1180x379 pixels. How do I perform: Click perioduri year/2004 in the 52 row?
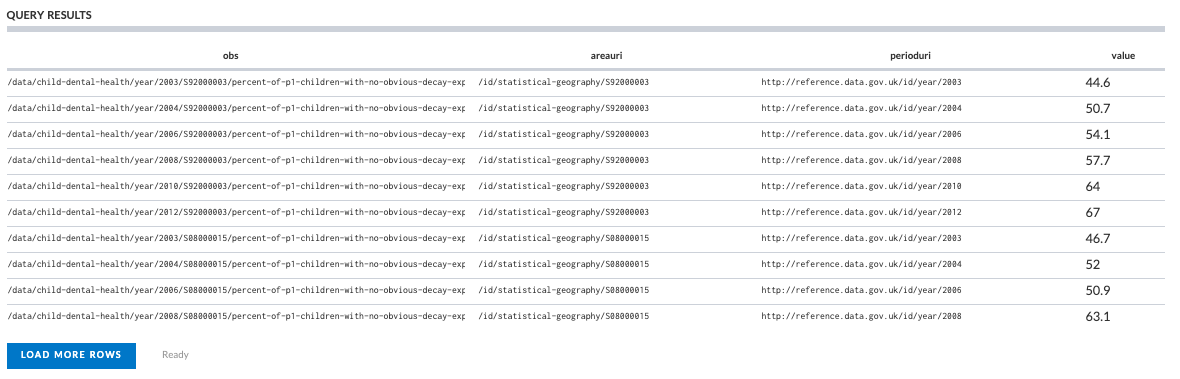pyautogui.click(x=862, y=264)
